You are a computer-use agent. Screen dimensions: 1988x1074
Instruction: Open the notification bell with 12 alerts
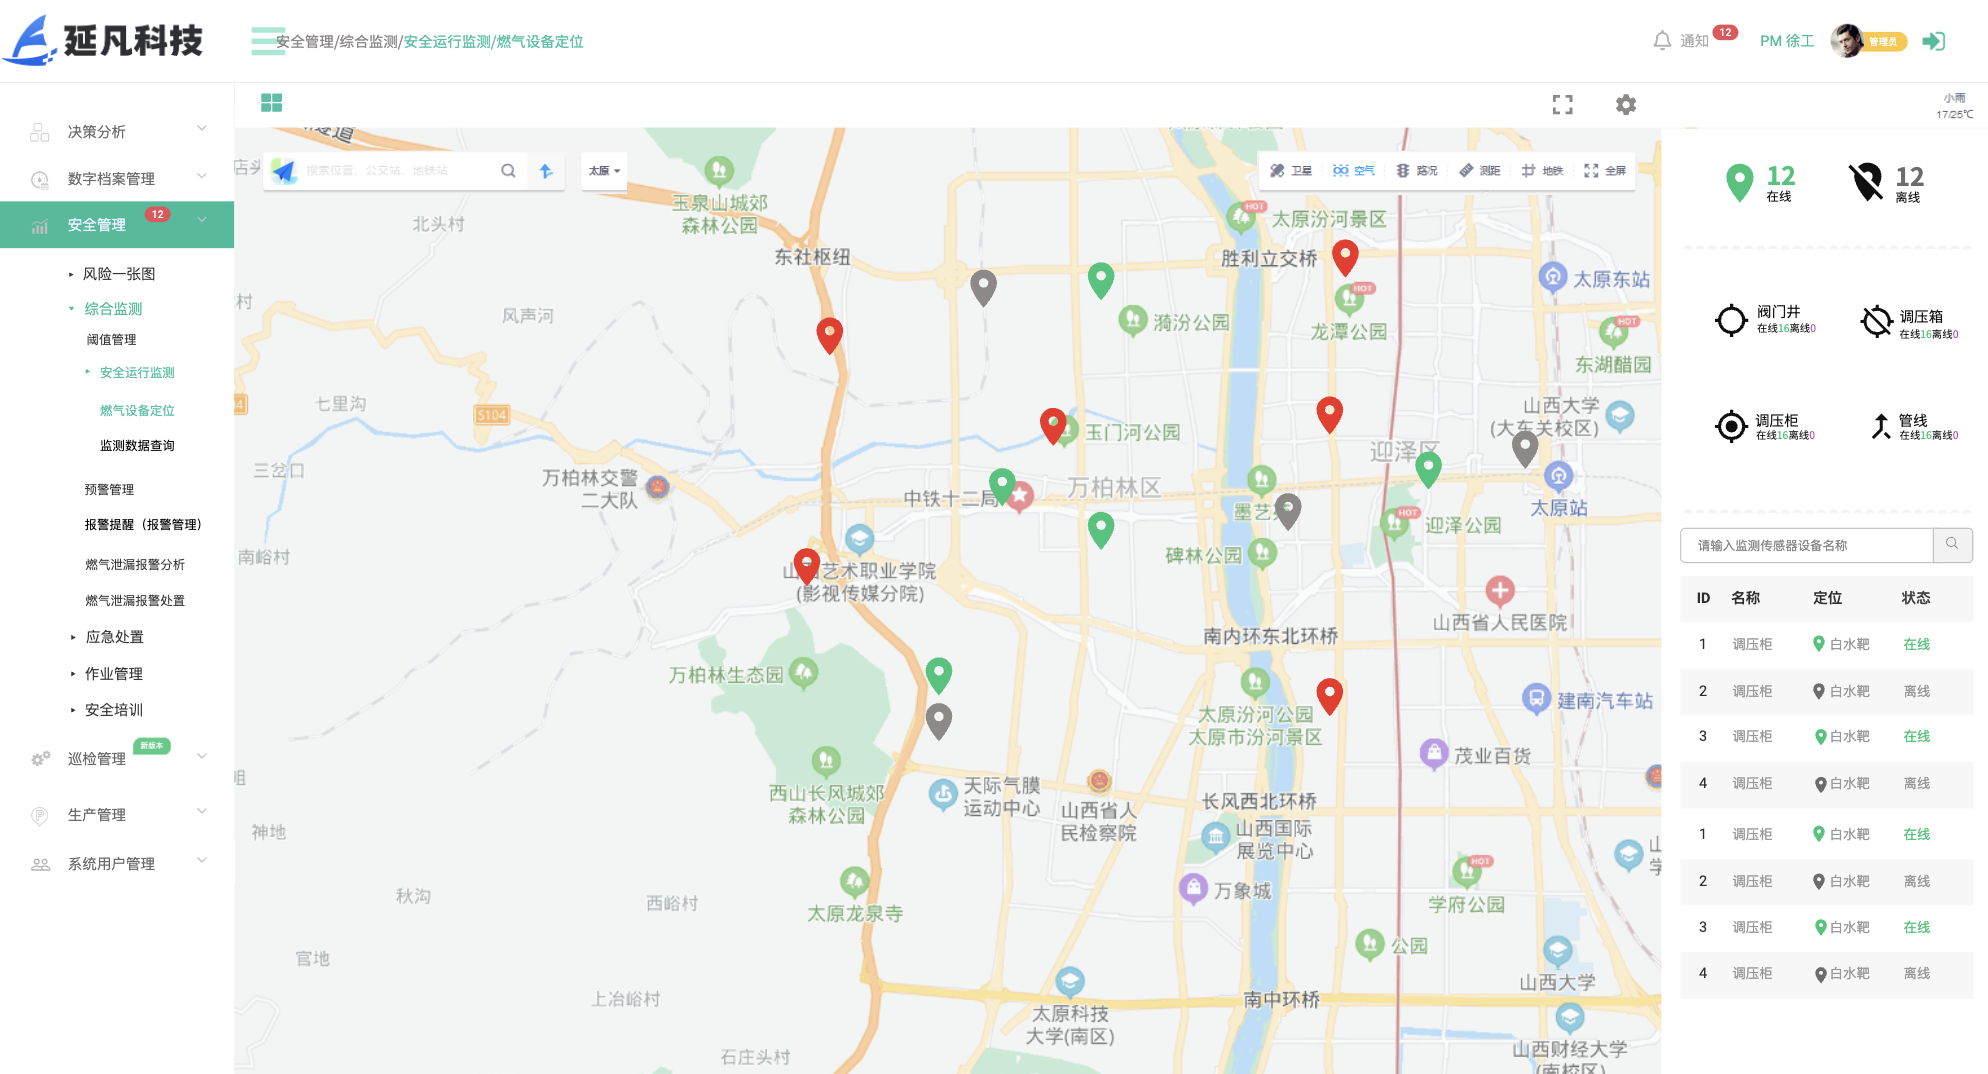pyautogui.click(x=1662, y=40)
